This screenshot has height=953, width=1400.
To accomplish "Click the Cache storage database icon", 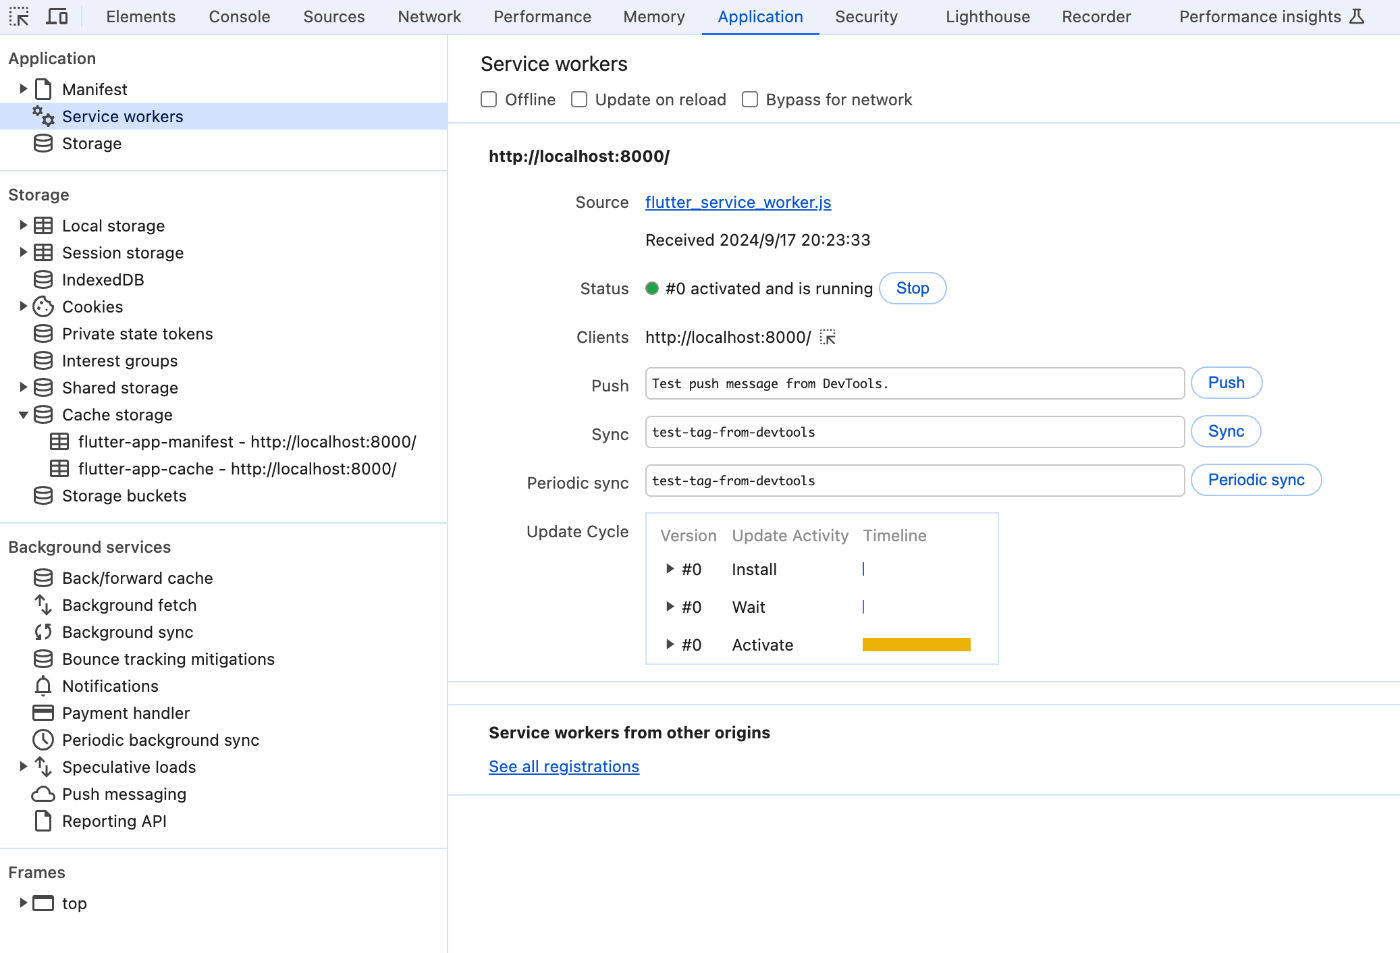I will tap(43, 415).
